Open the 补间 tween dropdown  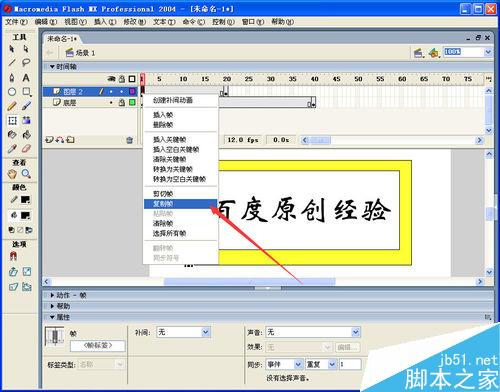point(205,332)
